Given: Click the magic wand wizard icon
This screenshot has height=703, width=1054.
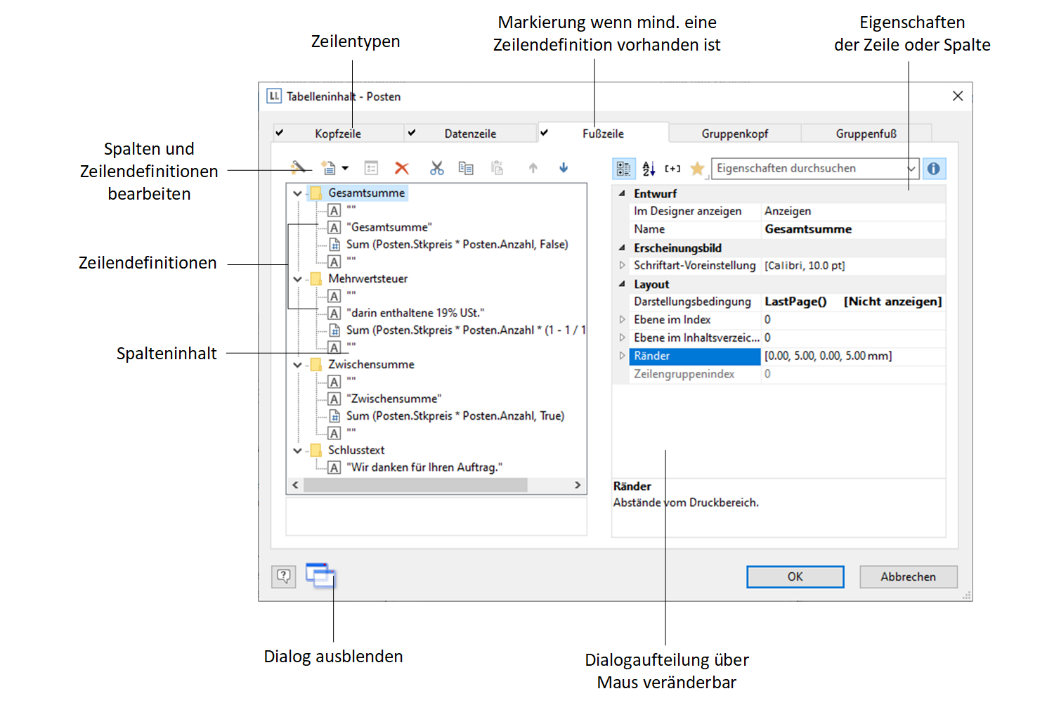Looking at the screenshot, I should 298,169.
